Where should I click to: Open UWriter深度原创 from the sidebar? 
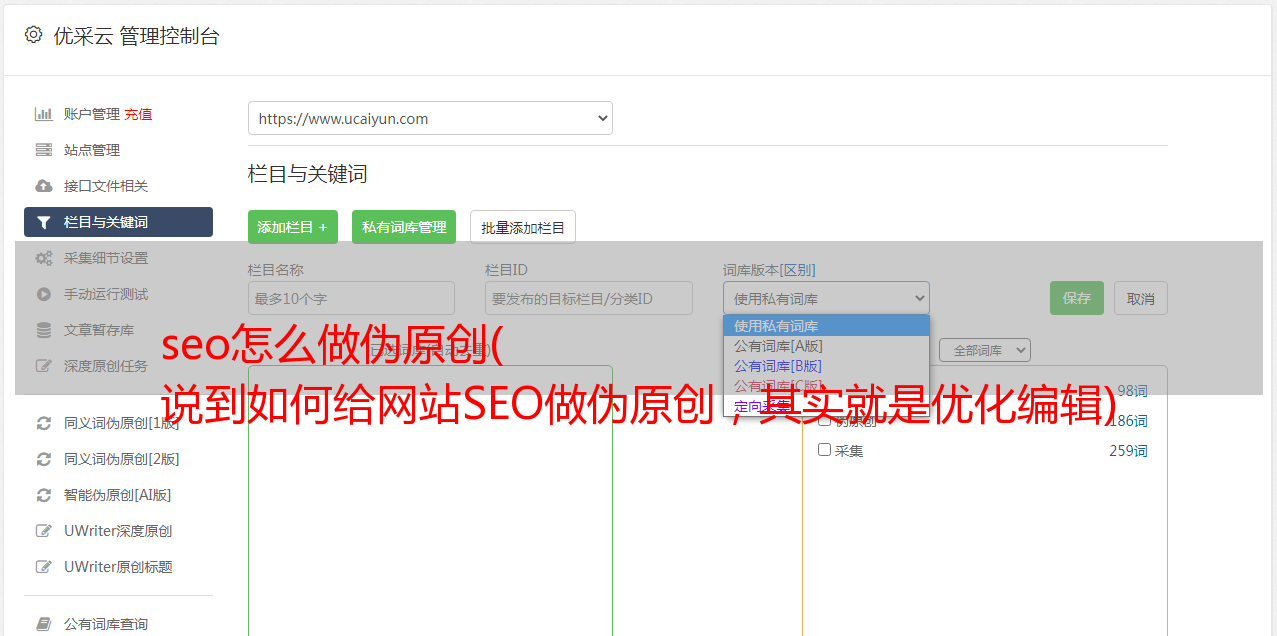pyautogui.click(x=118, y=531)
